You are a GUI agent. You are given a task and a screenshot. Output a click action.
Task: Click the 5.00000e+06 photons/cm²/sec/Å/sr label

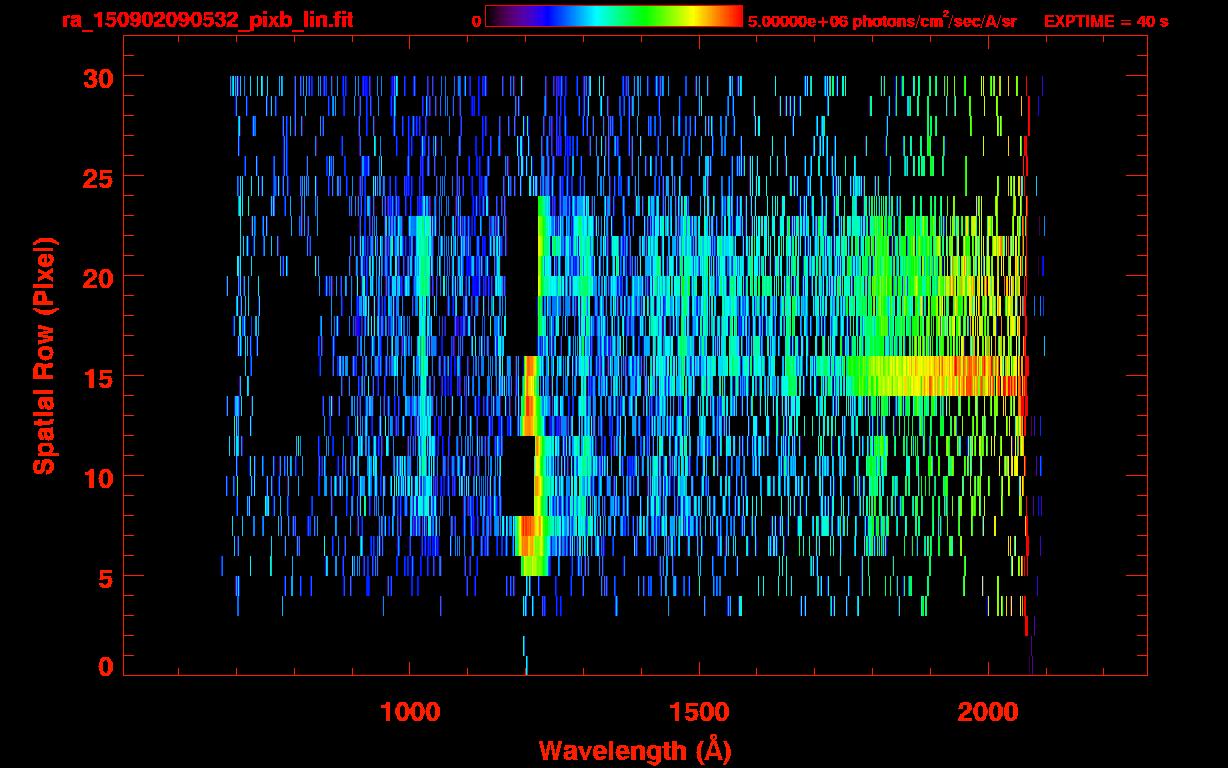(x=882, y=20)
